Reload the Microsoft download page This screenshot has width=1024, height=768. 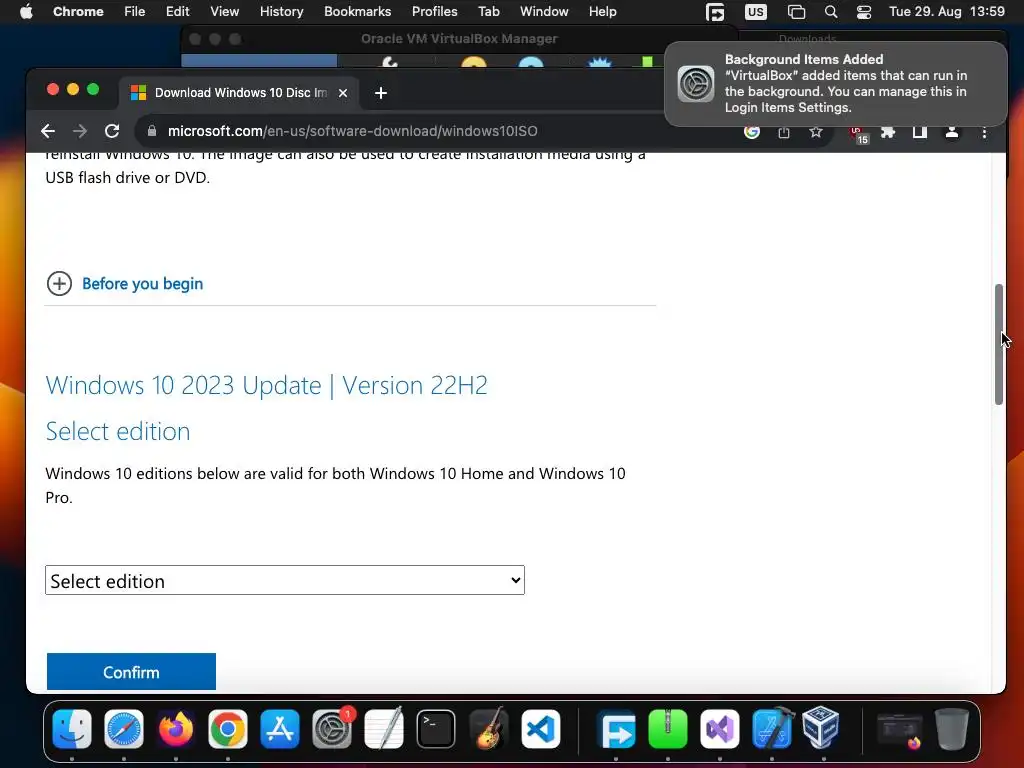pos(112,131)
